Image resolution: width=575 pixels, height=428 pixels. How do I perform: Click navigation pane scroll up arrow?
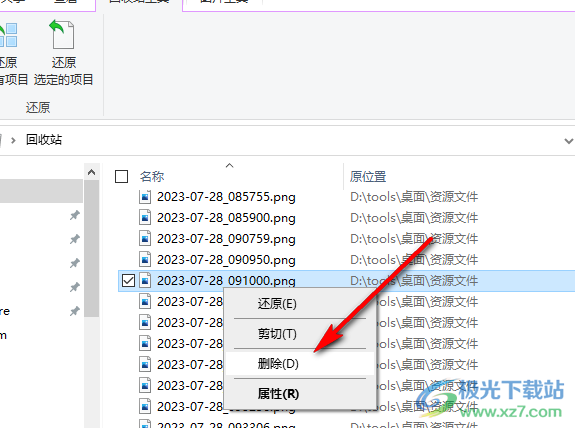(x=91, y=172)
